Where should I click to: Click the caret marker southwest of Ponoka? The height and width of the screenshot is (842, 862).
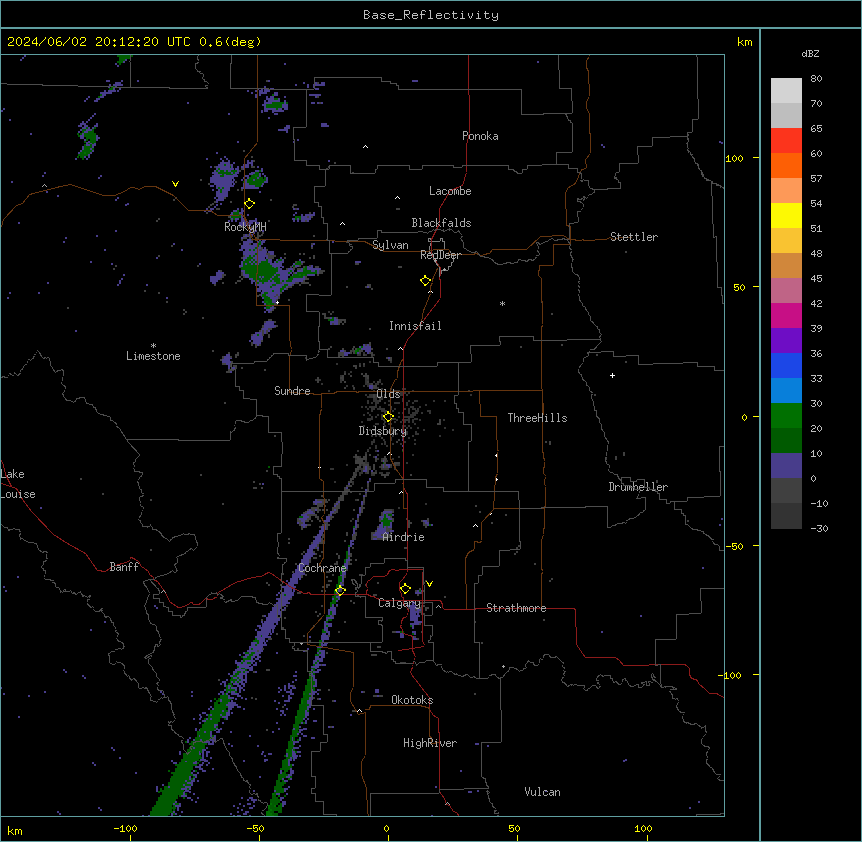tap(366, 147)
